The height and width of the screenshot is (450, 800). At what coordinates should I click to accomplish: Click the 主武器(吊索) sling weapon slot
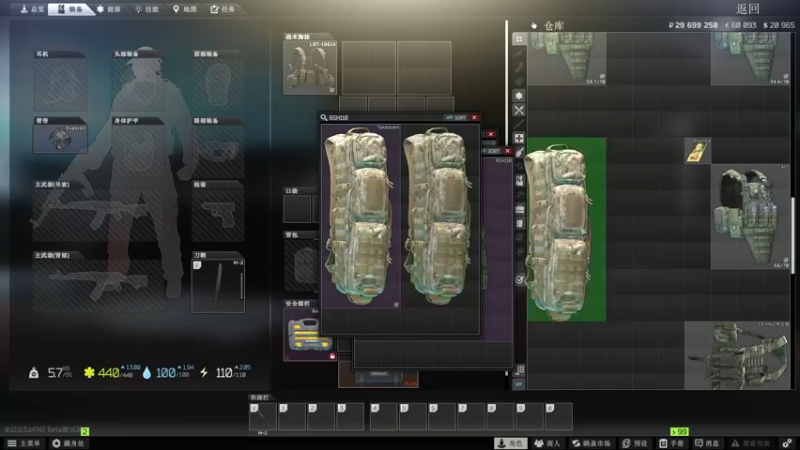pyautogui.click(x=98, y=214)
